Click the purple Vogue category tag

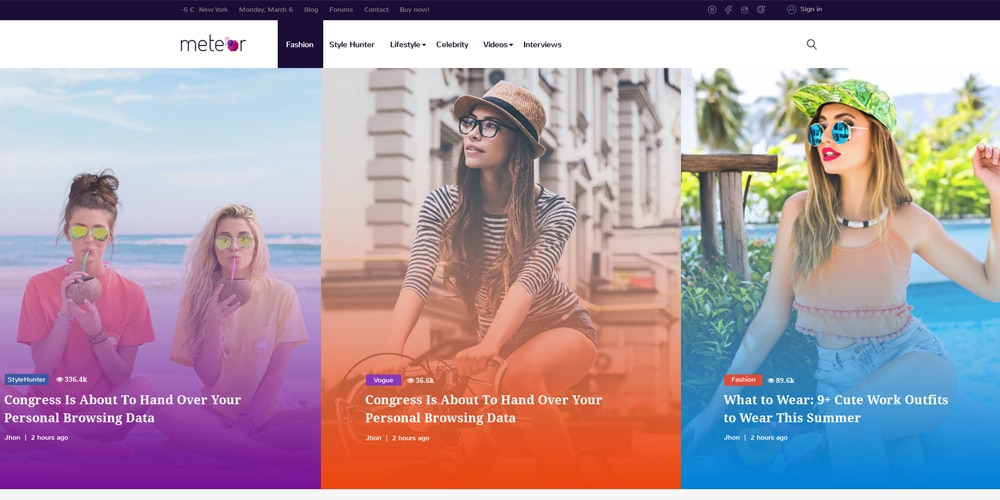point(383,380)
